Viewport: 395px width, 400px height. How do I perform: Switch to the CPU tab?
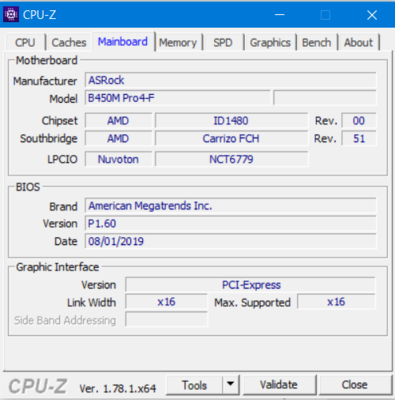pos(25,42)
